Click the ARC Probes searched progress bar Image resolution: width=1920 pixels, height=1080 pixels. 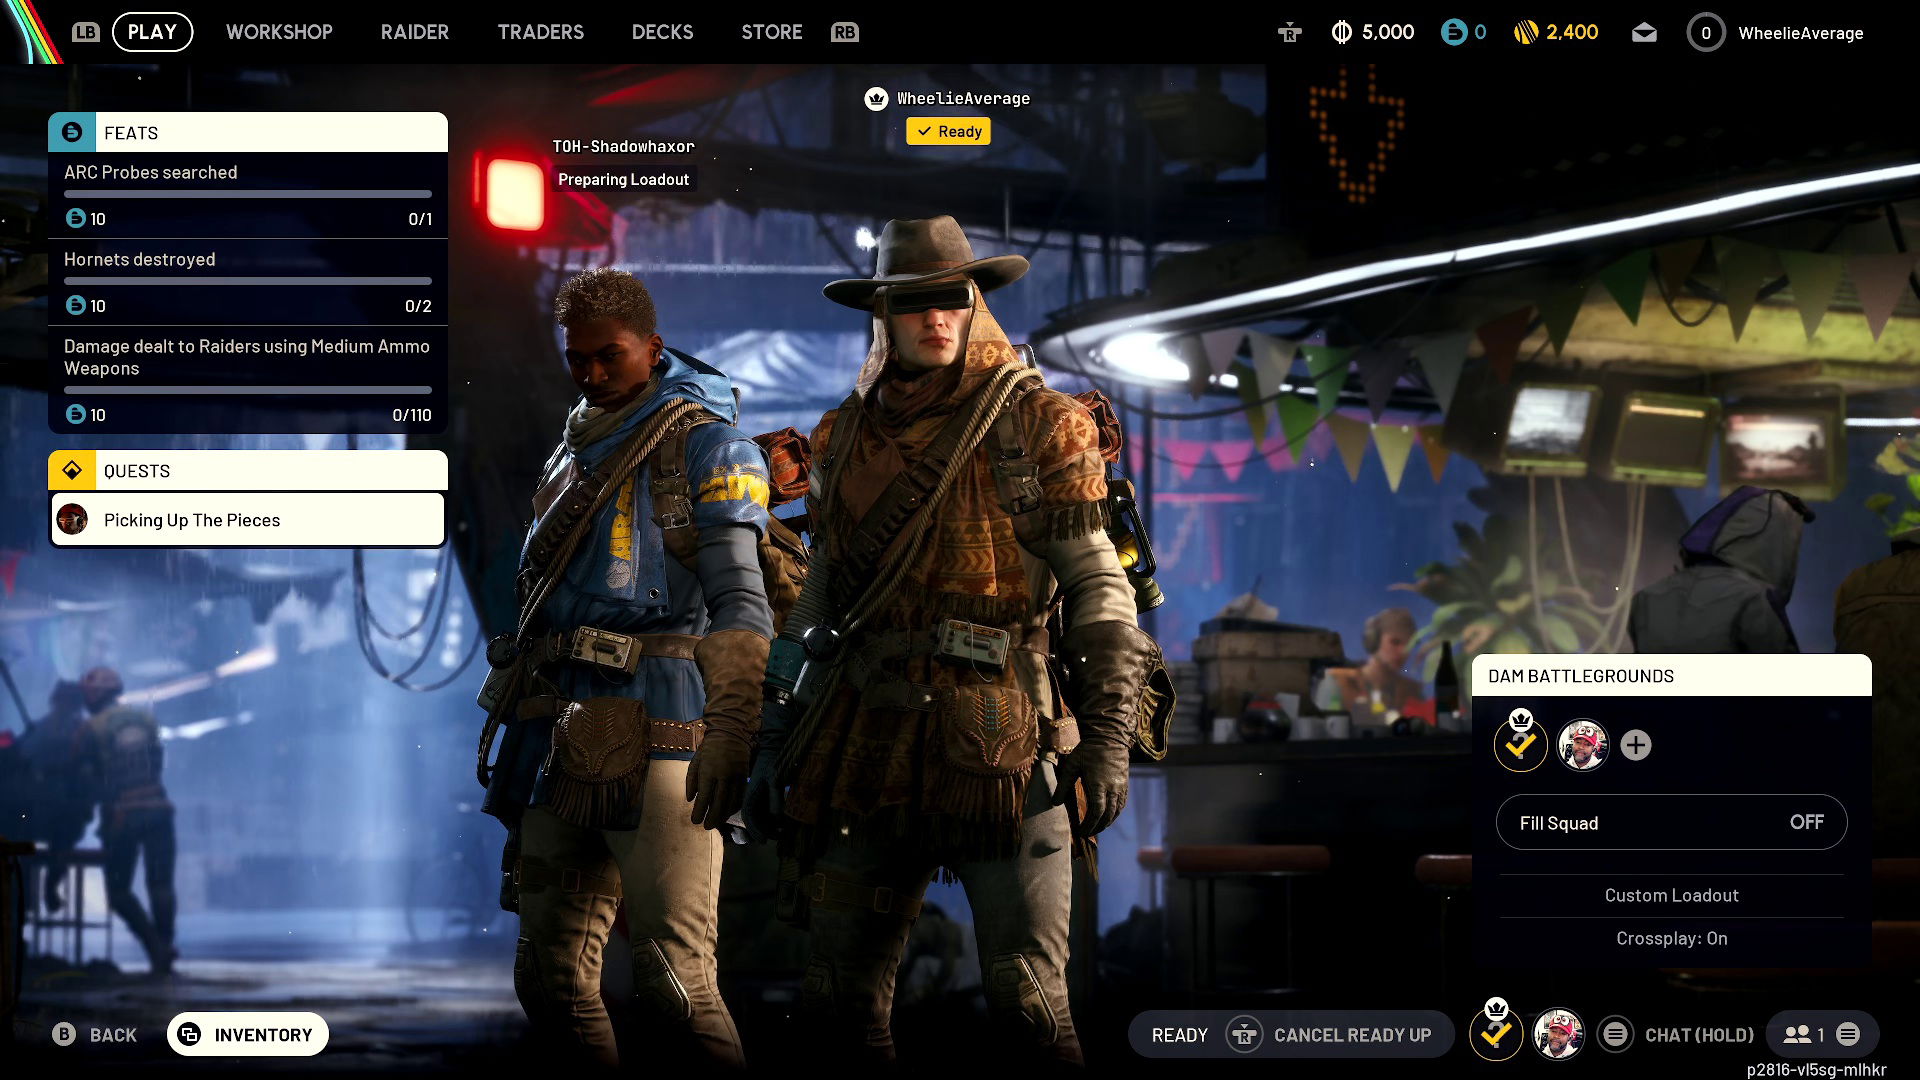point(246,193)
